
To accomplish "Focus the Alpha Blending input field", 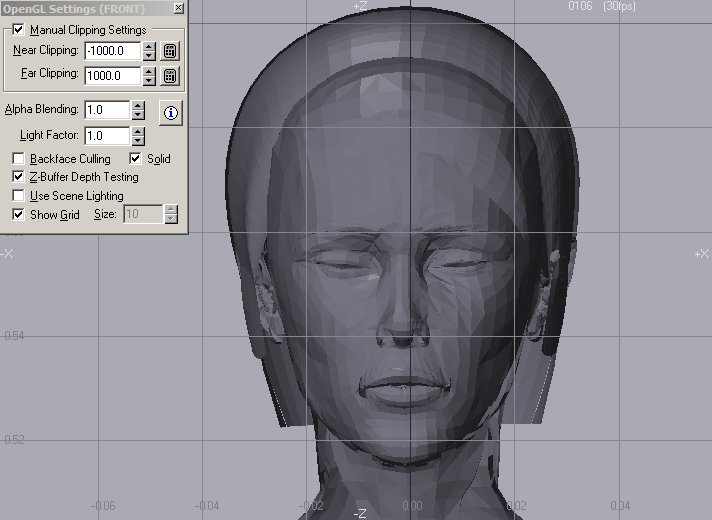I will click(105, 110).
